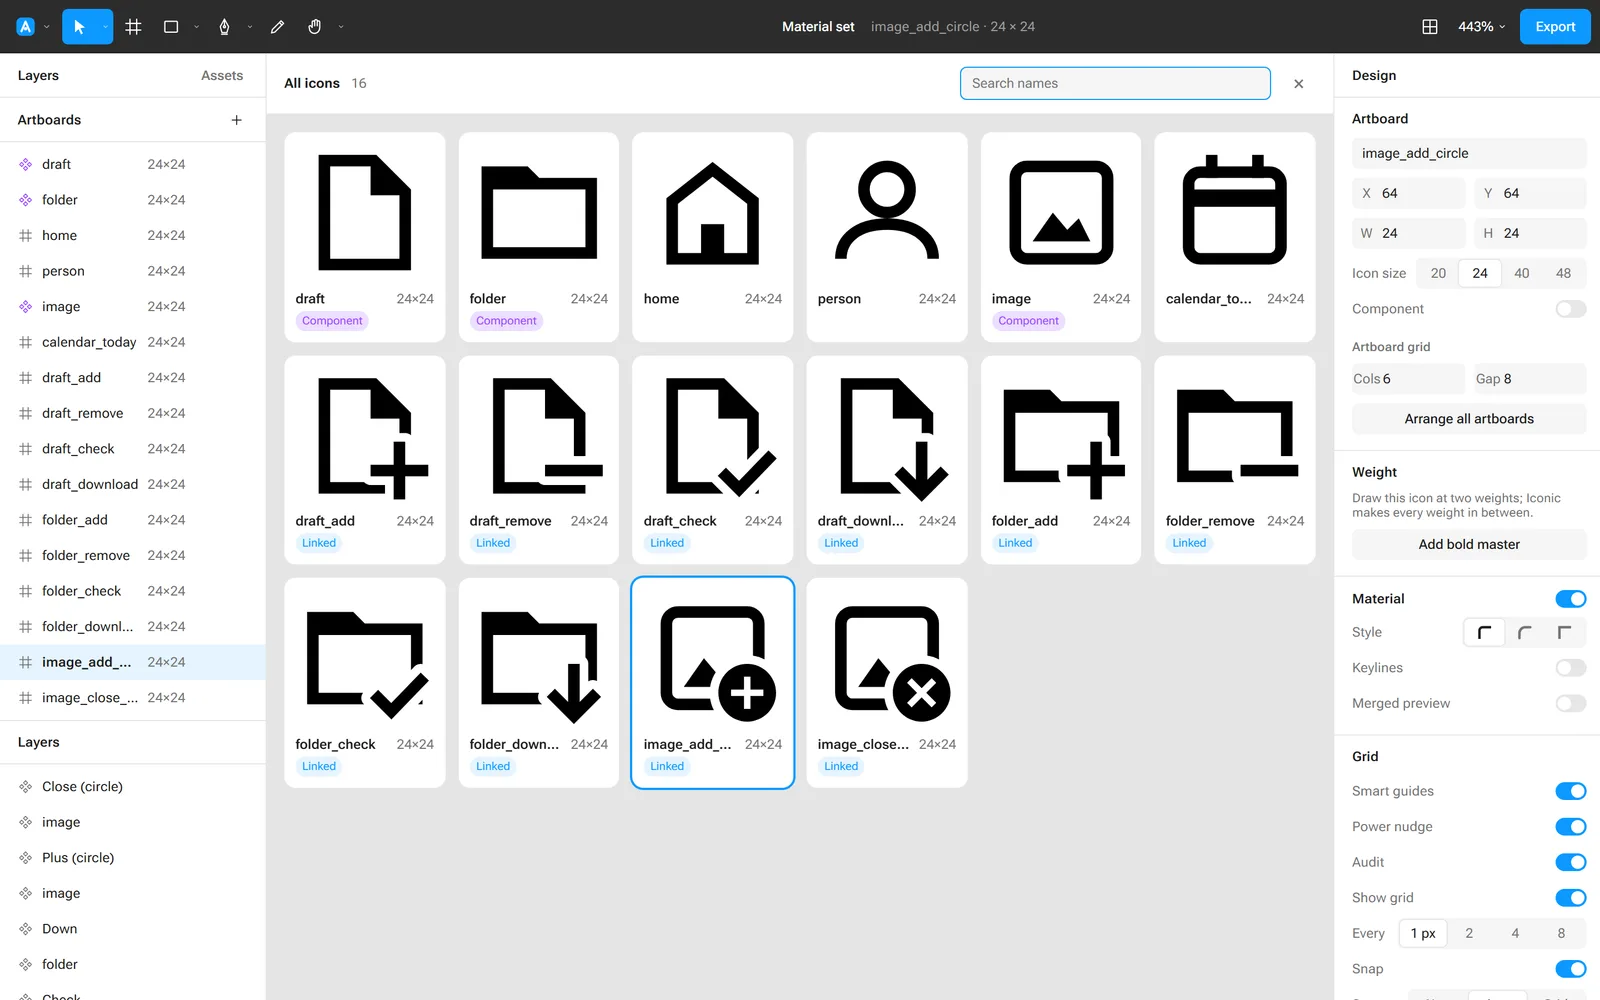Close the All icons overview panel

1299,84
